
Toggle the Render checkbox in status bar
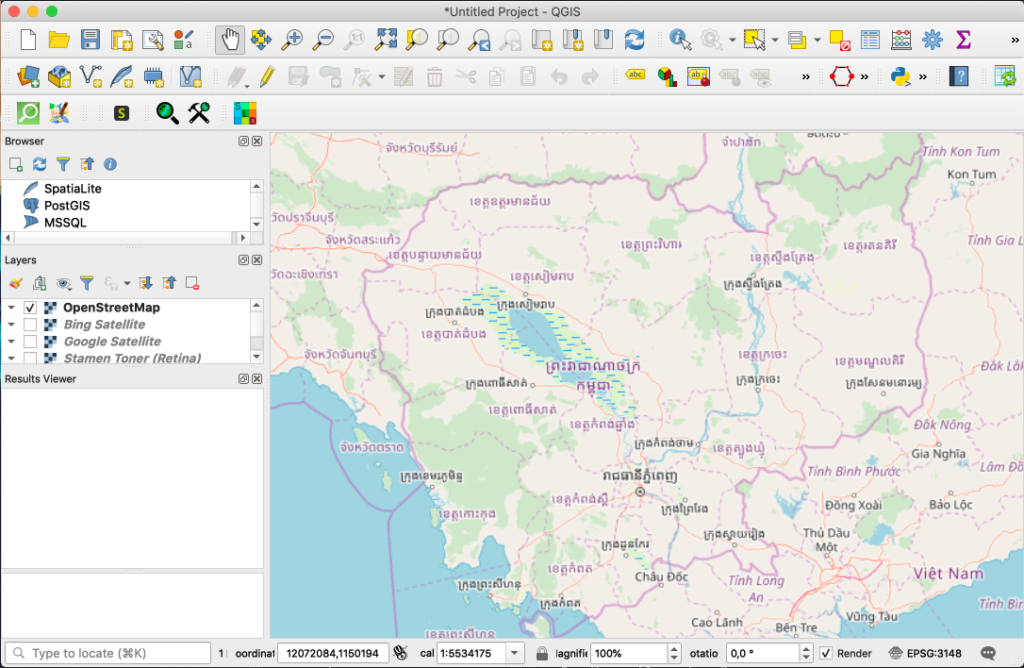click(x=826, y=653)
